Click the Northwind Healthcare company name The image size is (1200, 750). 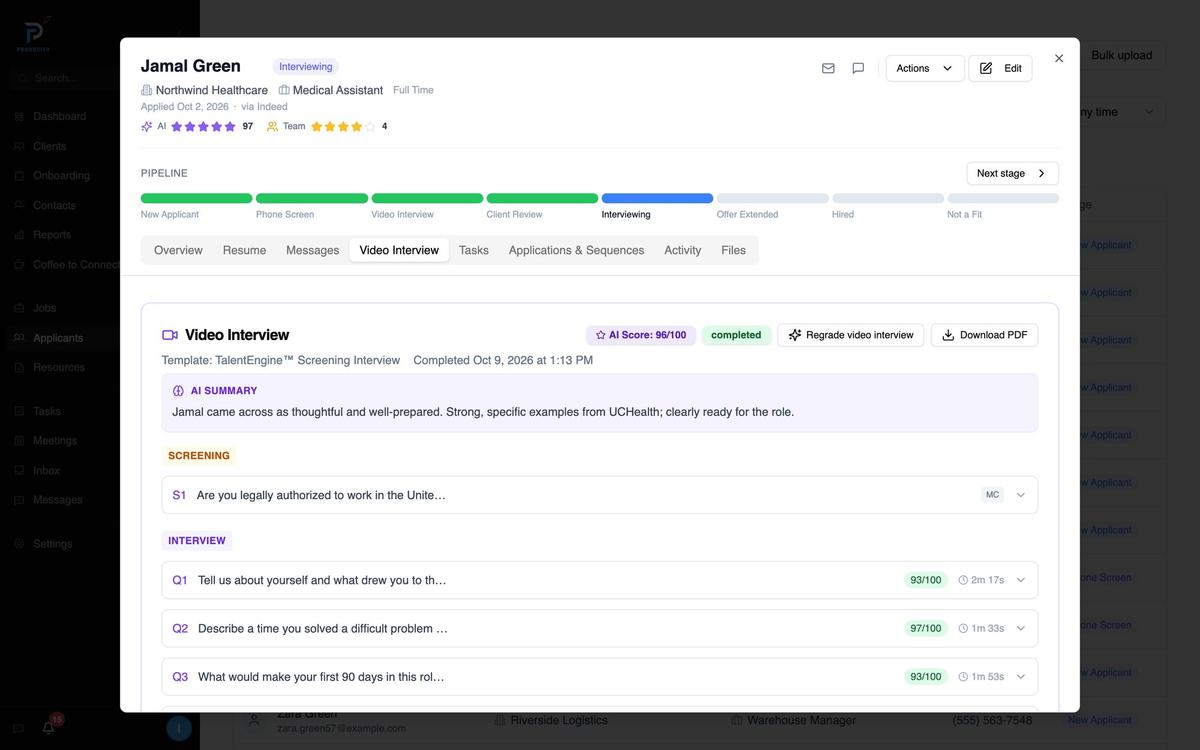pyautogui.click(x=212, y=90)
